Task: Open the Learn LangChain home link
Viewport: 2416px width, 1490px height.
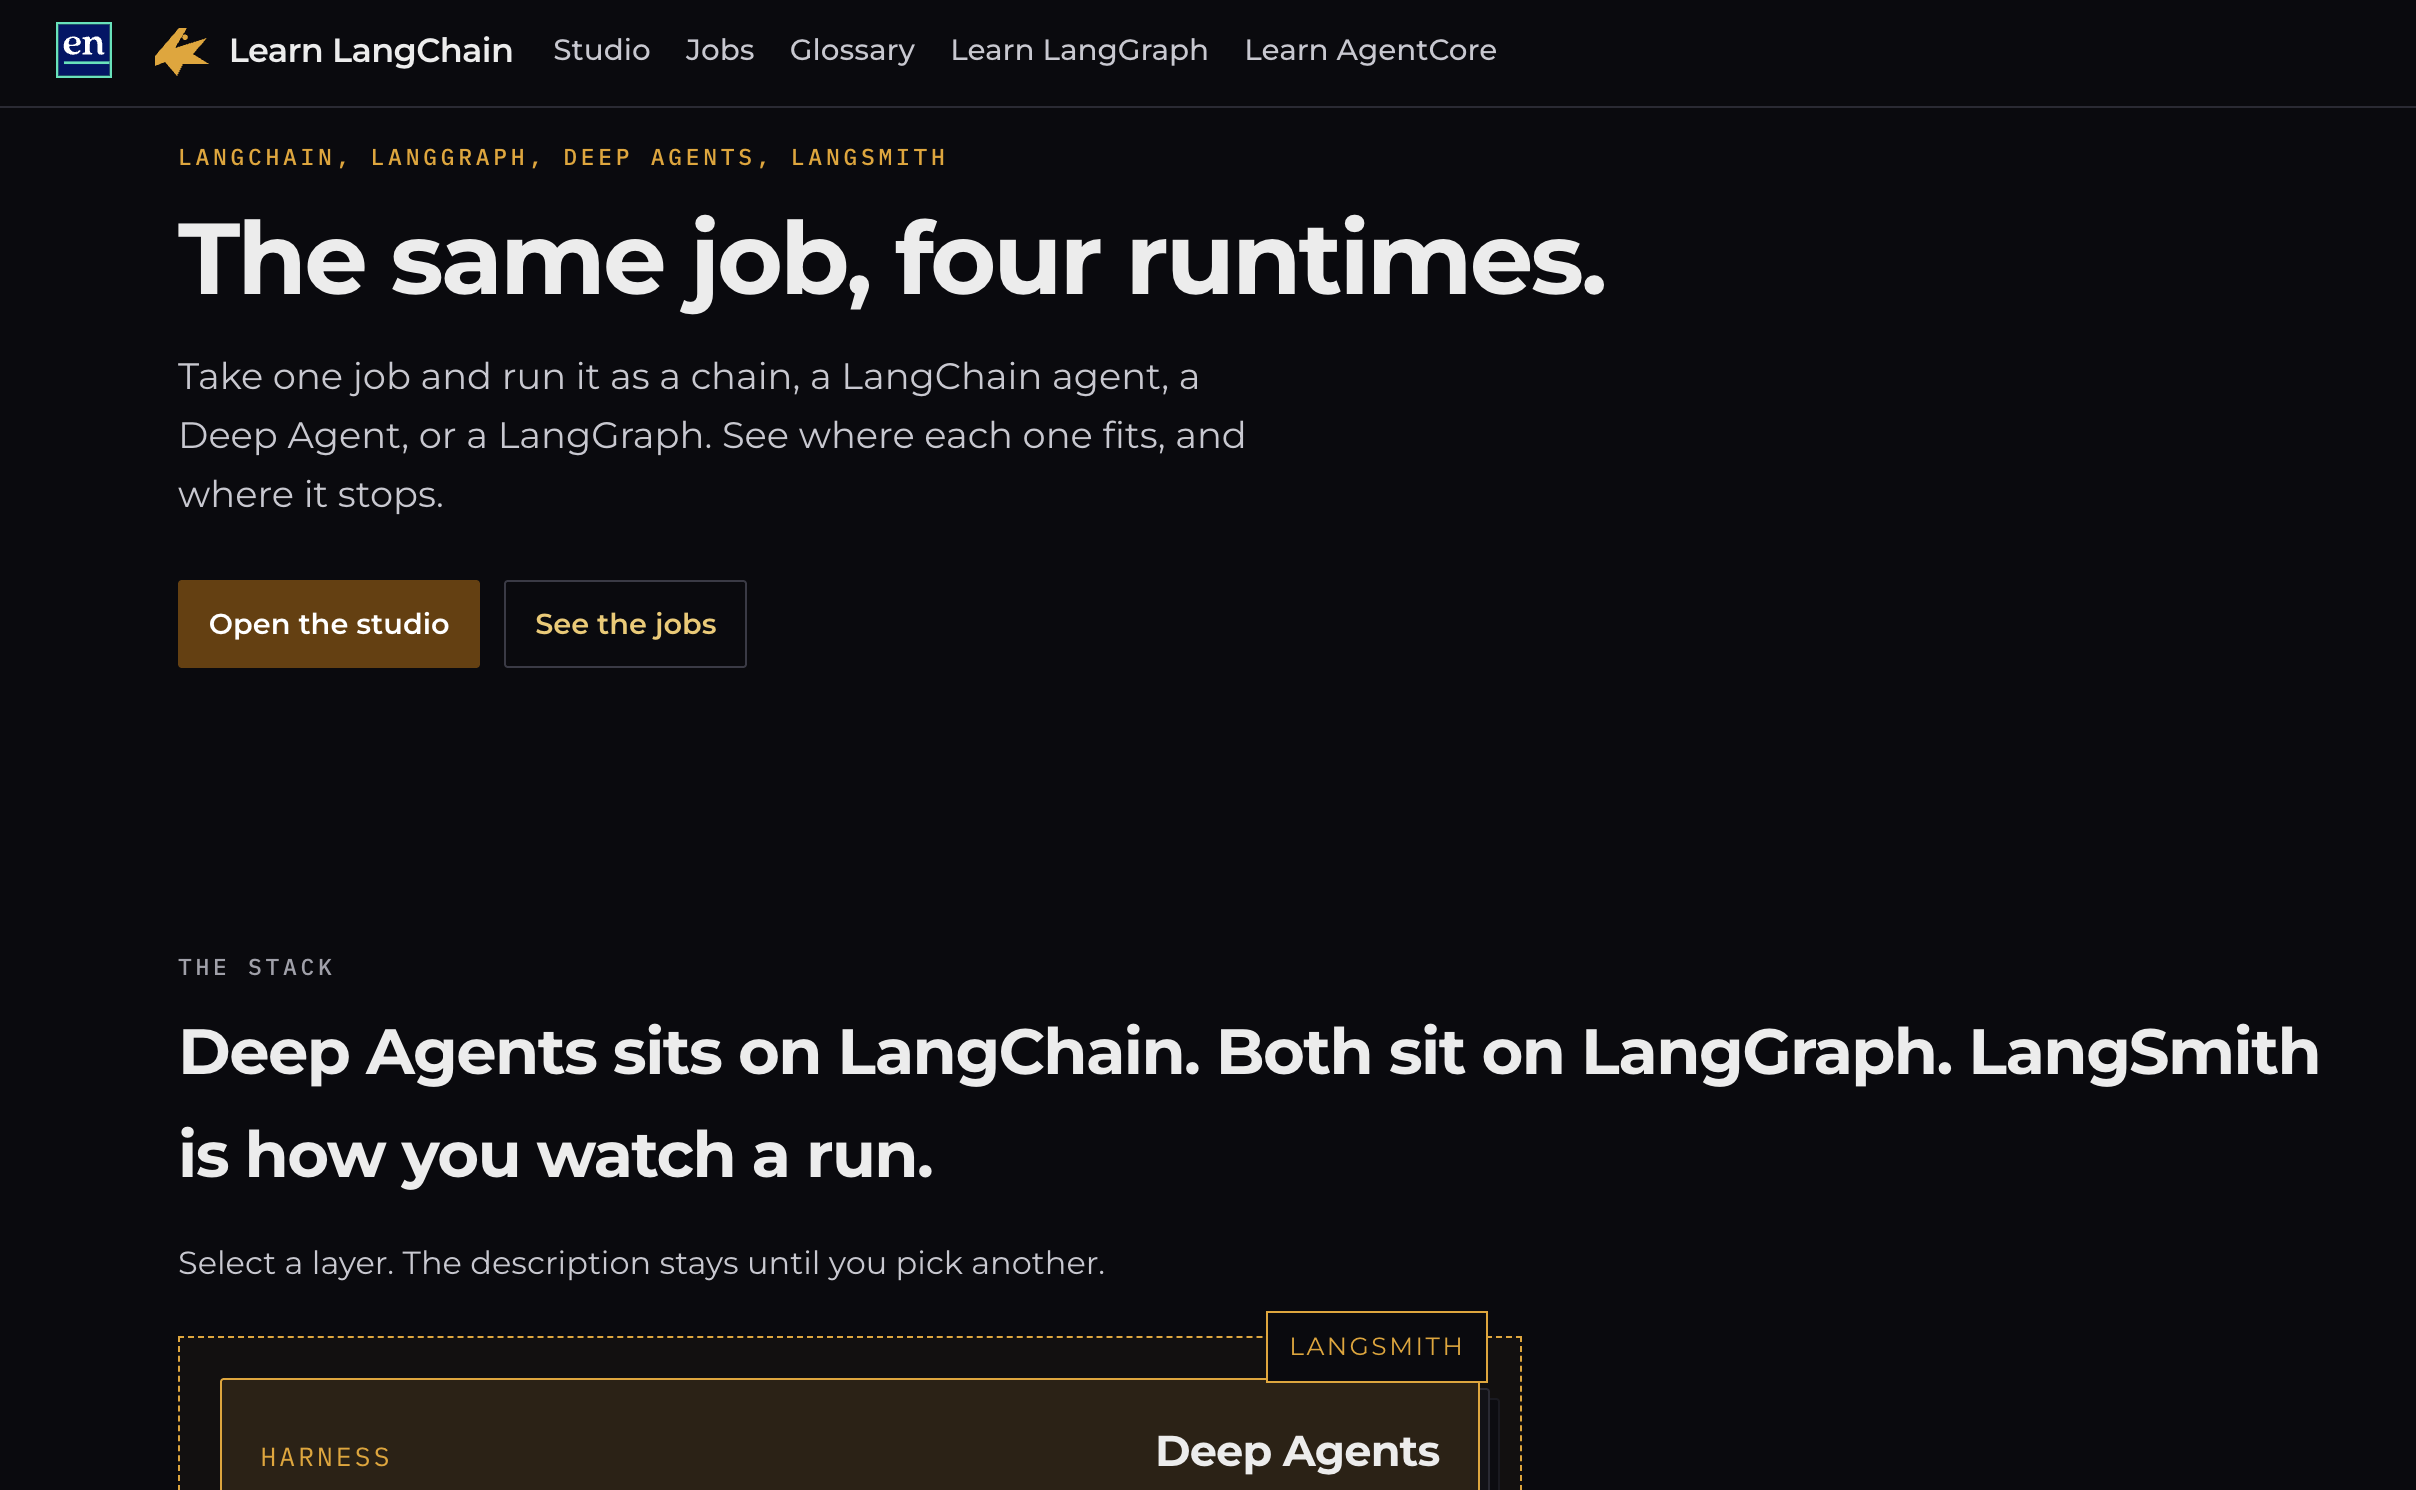Action: pos(371,50)
